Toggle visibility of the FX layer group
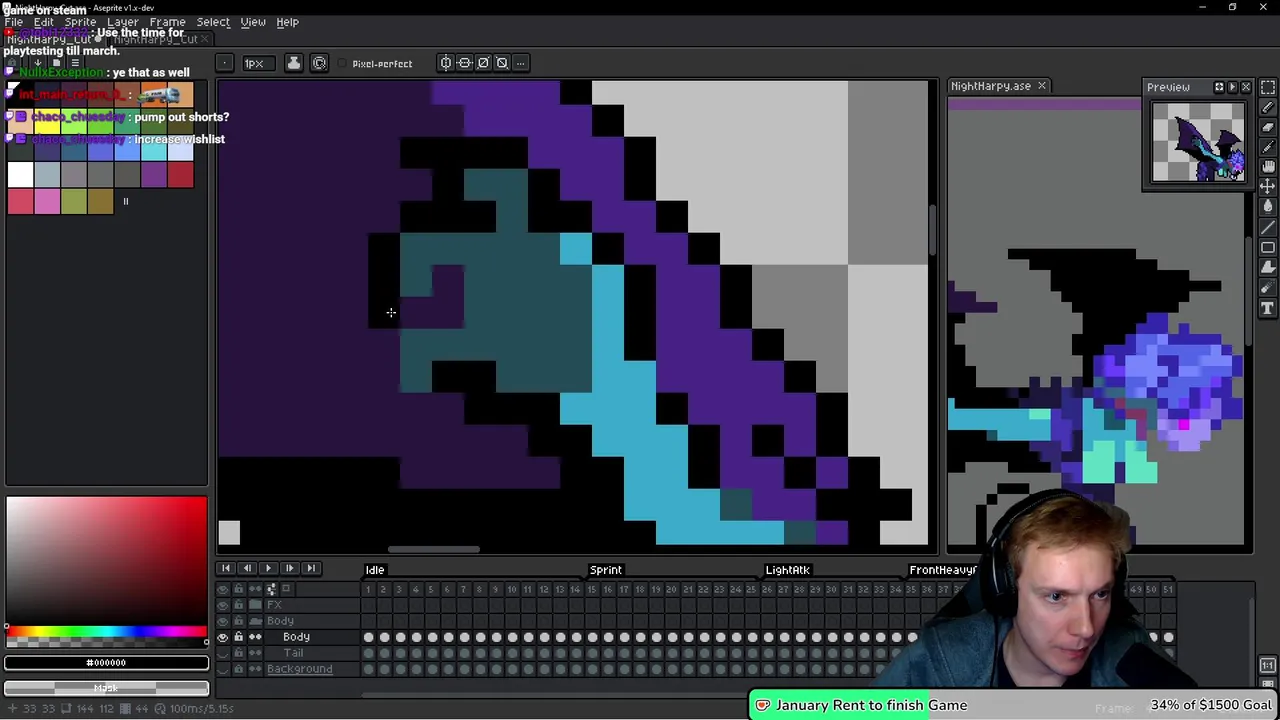 (x=222, y=605)
